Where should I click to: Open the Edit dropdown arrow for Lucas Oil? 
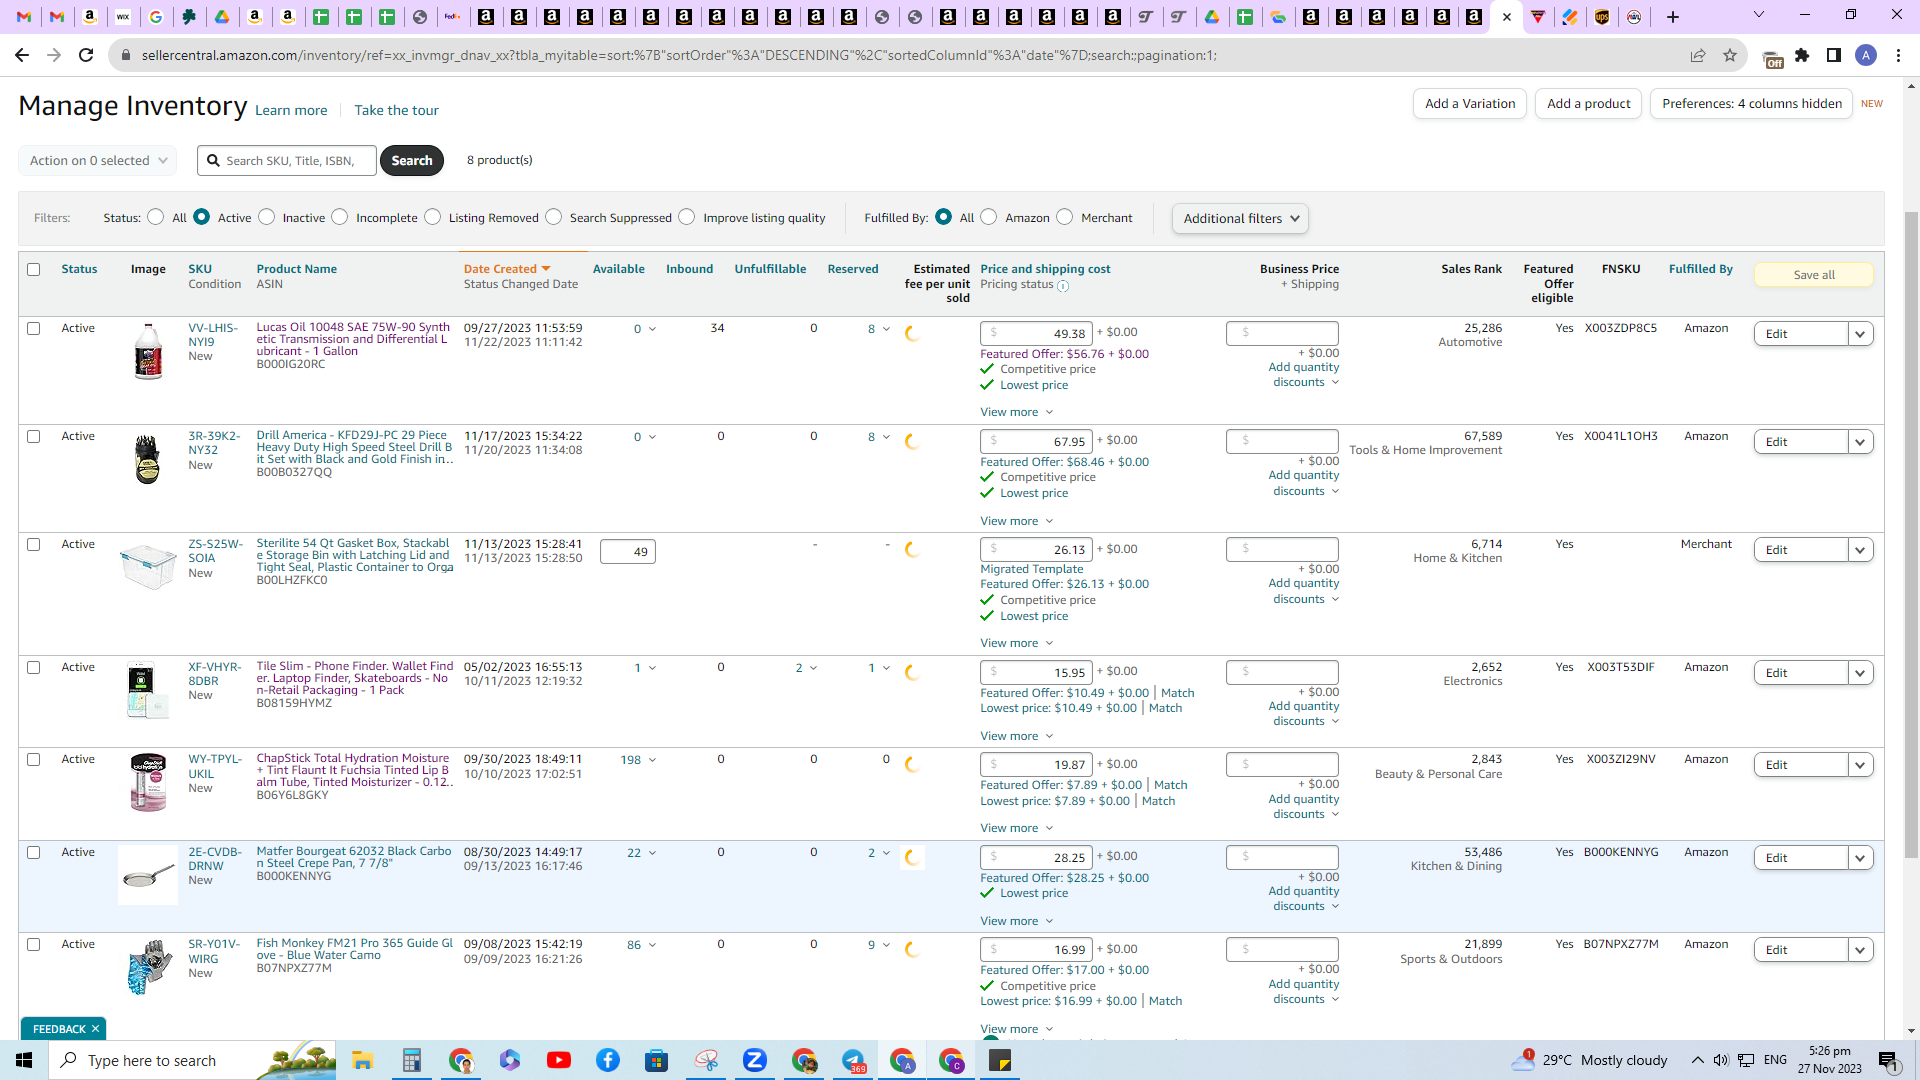click(1861, 334)
